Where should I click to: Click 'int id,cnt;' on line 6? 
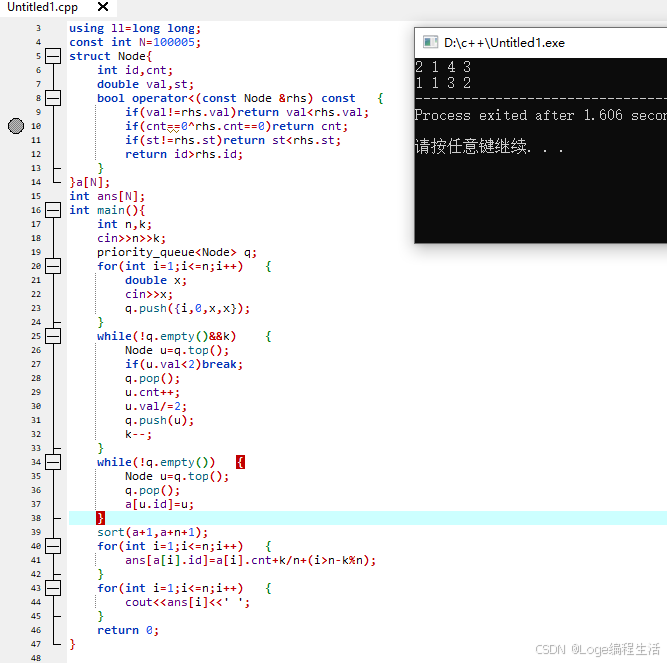pos(135,71)
